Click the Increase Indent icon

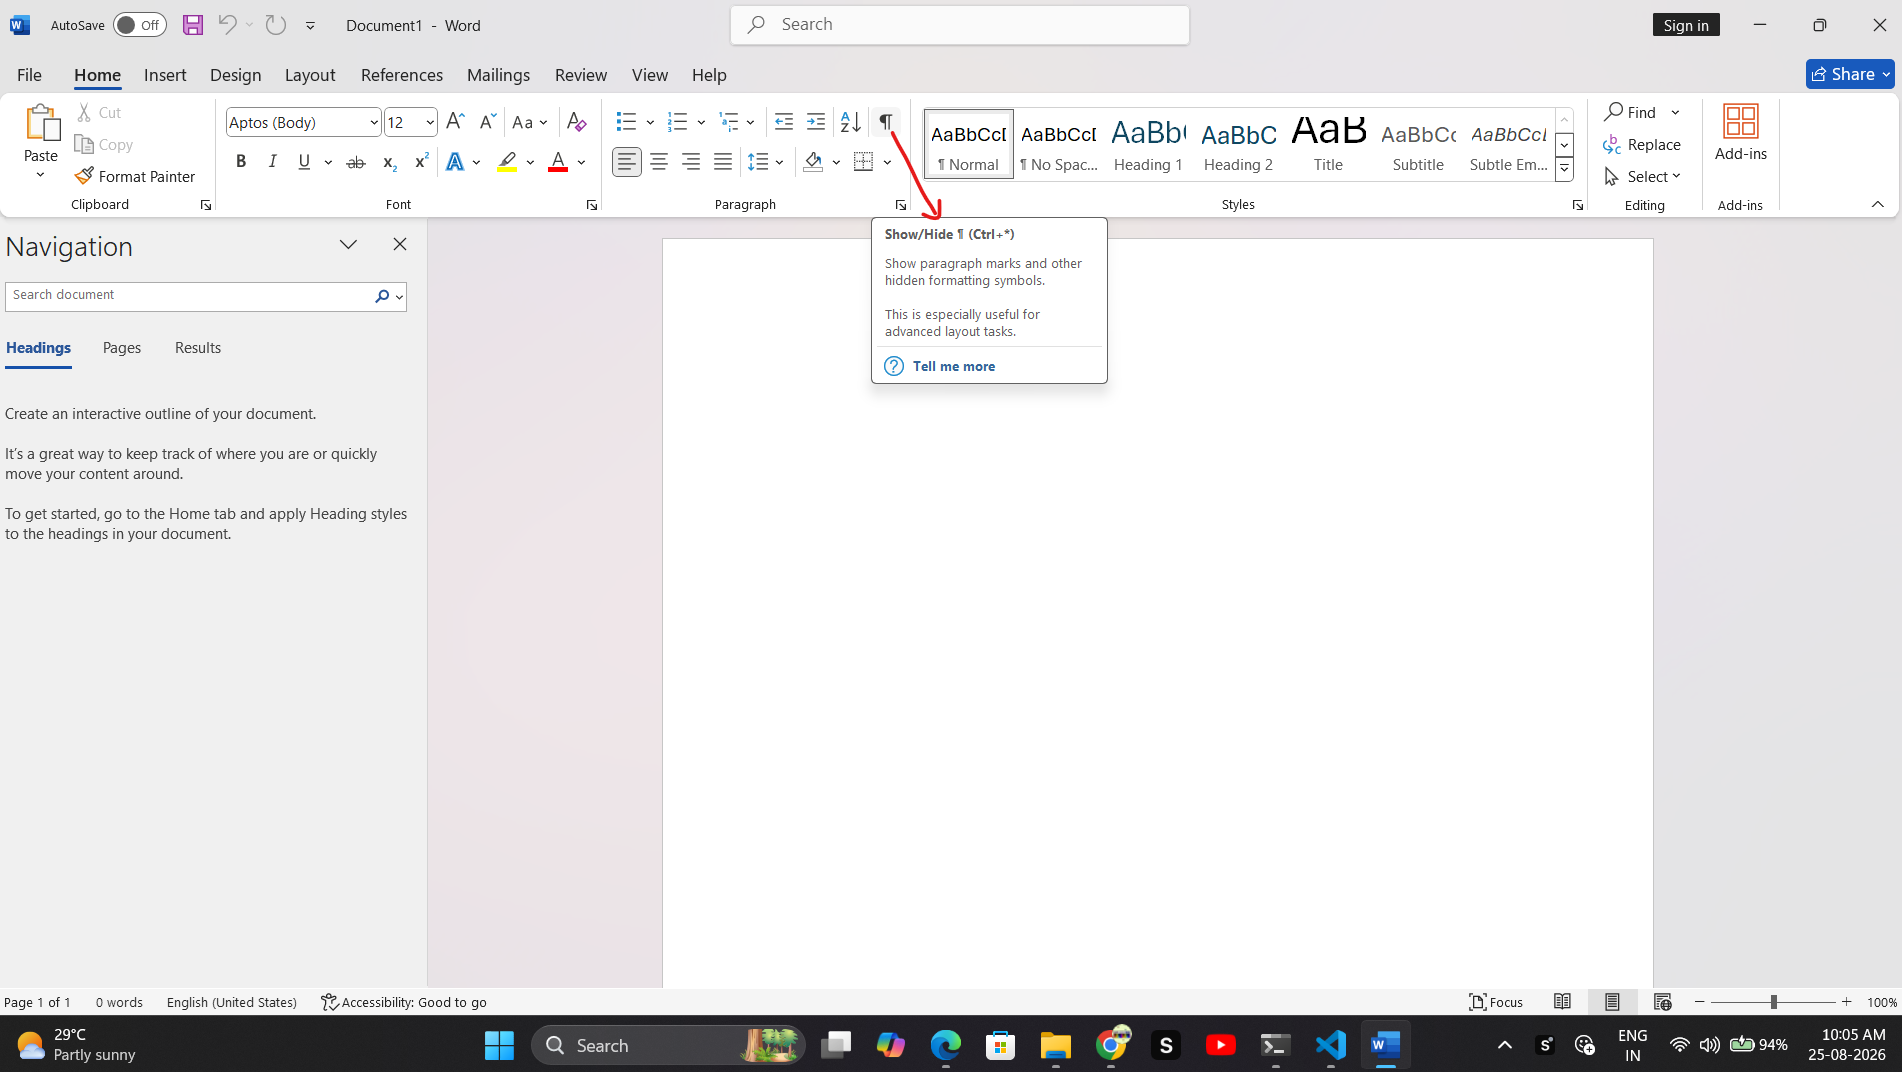pyautogui.click(x=816, y=122)
